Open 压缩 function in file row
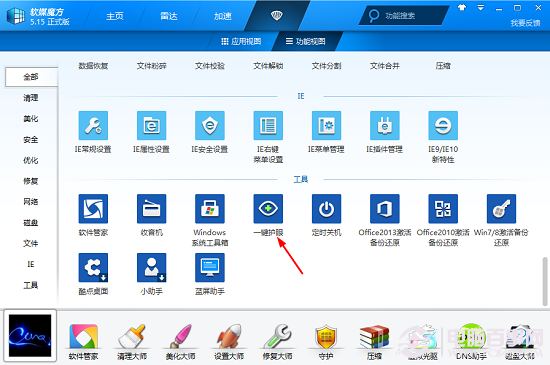Image resolution: width=550 pixels, height=365 pixels. pos(443,66)
